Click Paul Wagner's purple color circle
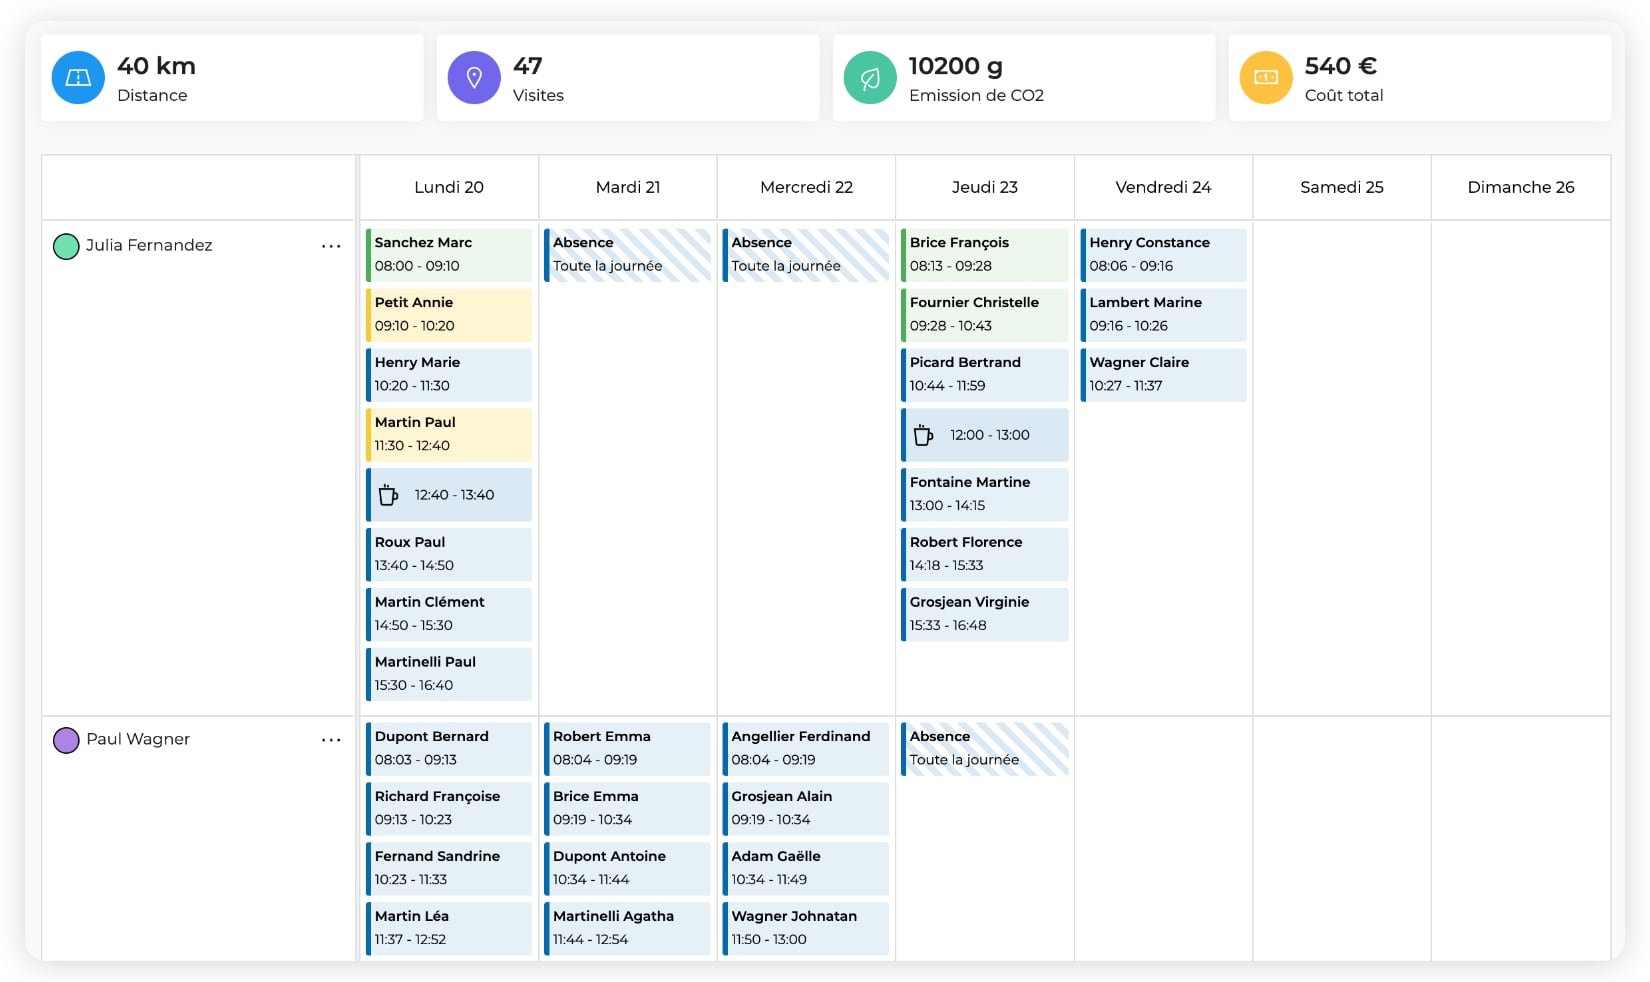This screenshot has height=982, width=1650. pyautogui.click(x=66, y=740)
